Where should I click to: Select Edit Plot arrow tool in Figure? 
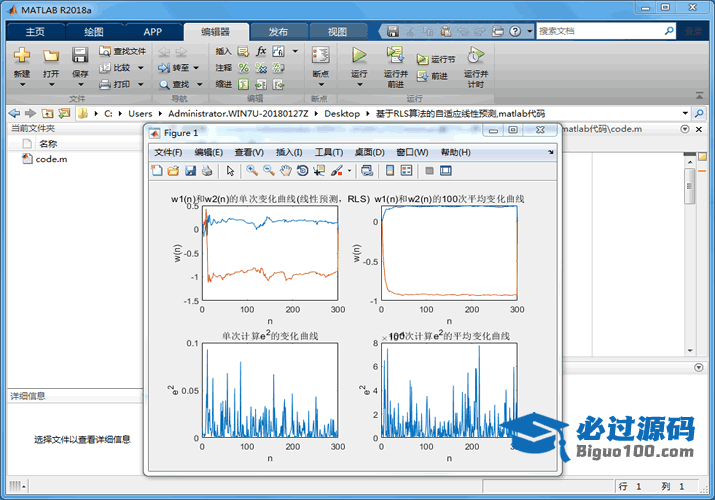point(230,170)
